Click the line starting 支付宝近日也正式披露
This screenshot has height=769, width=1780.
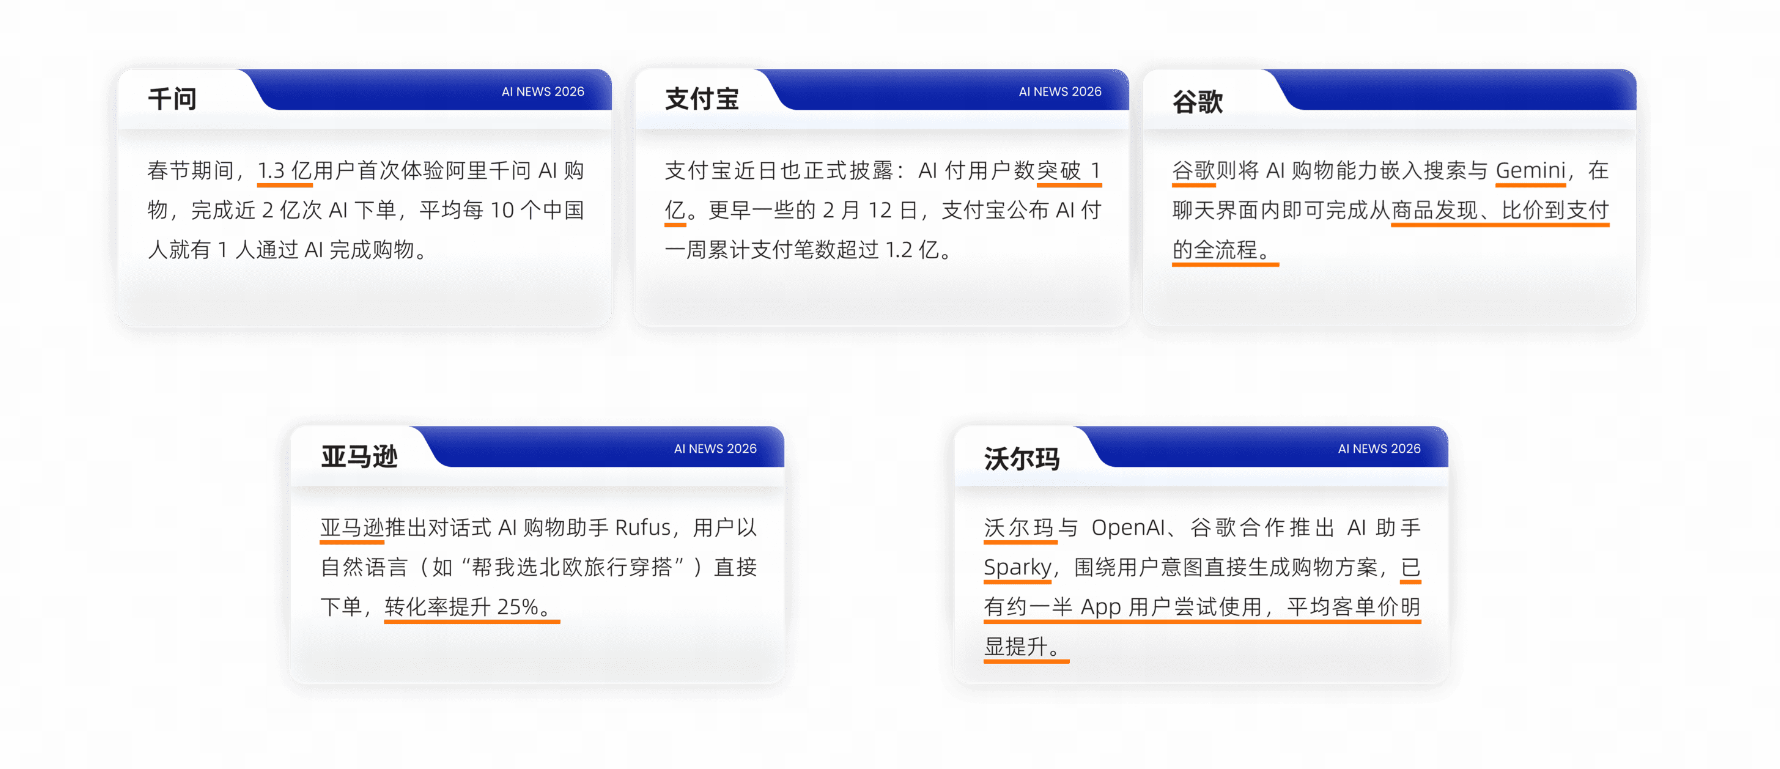pyautogui.click(x=883, y=171)
